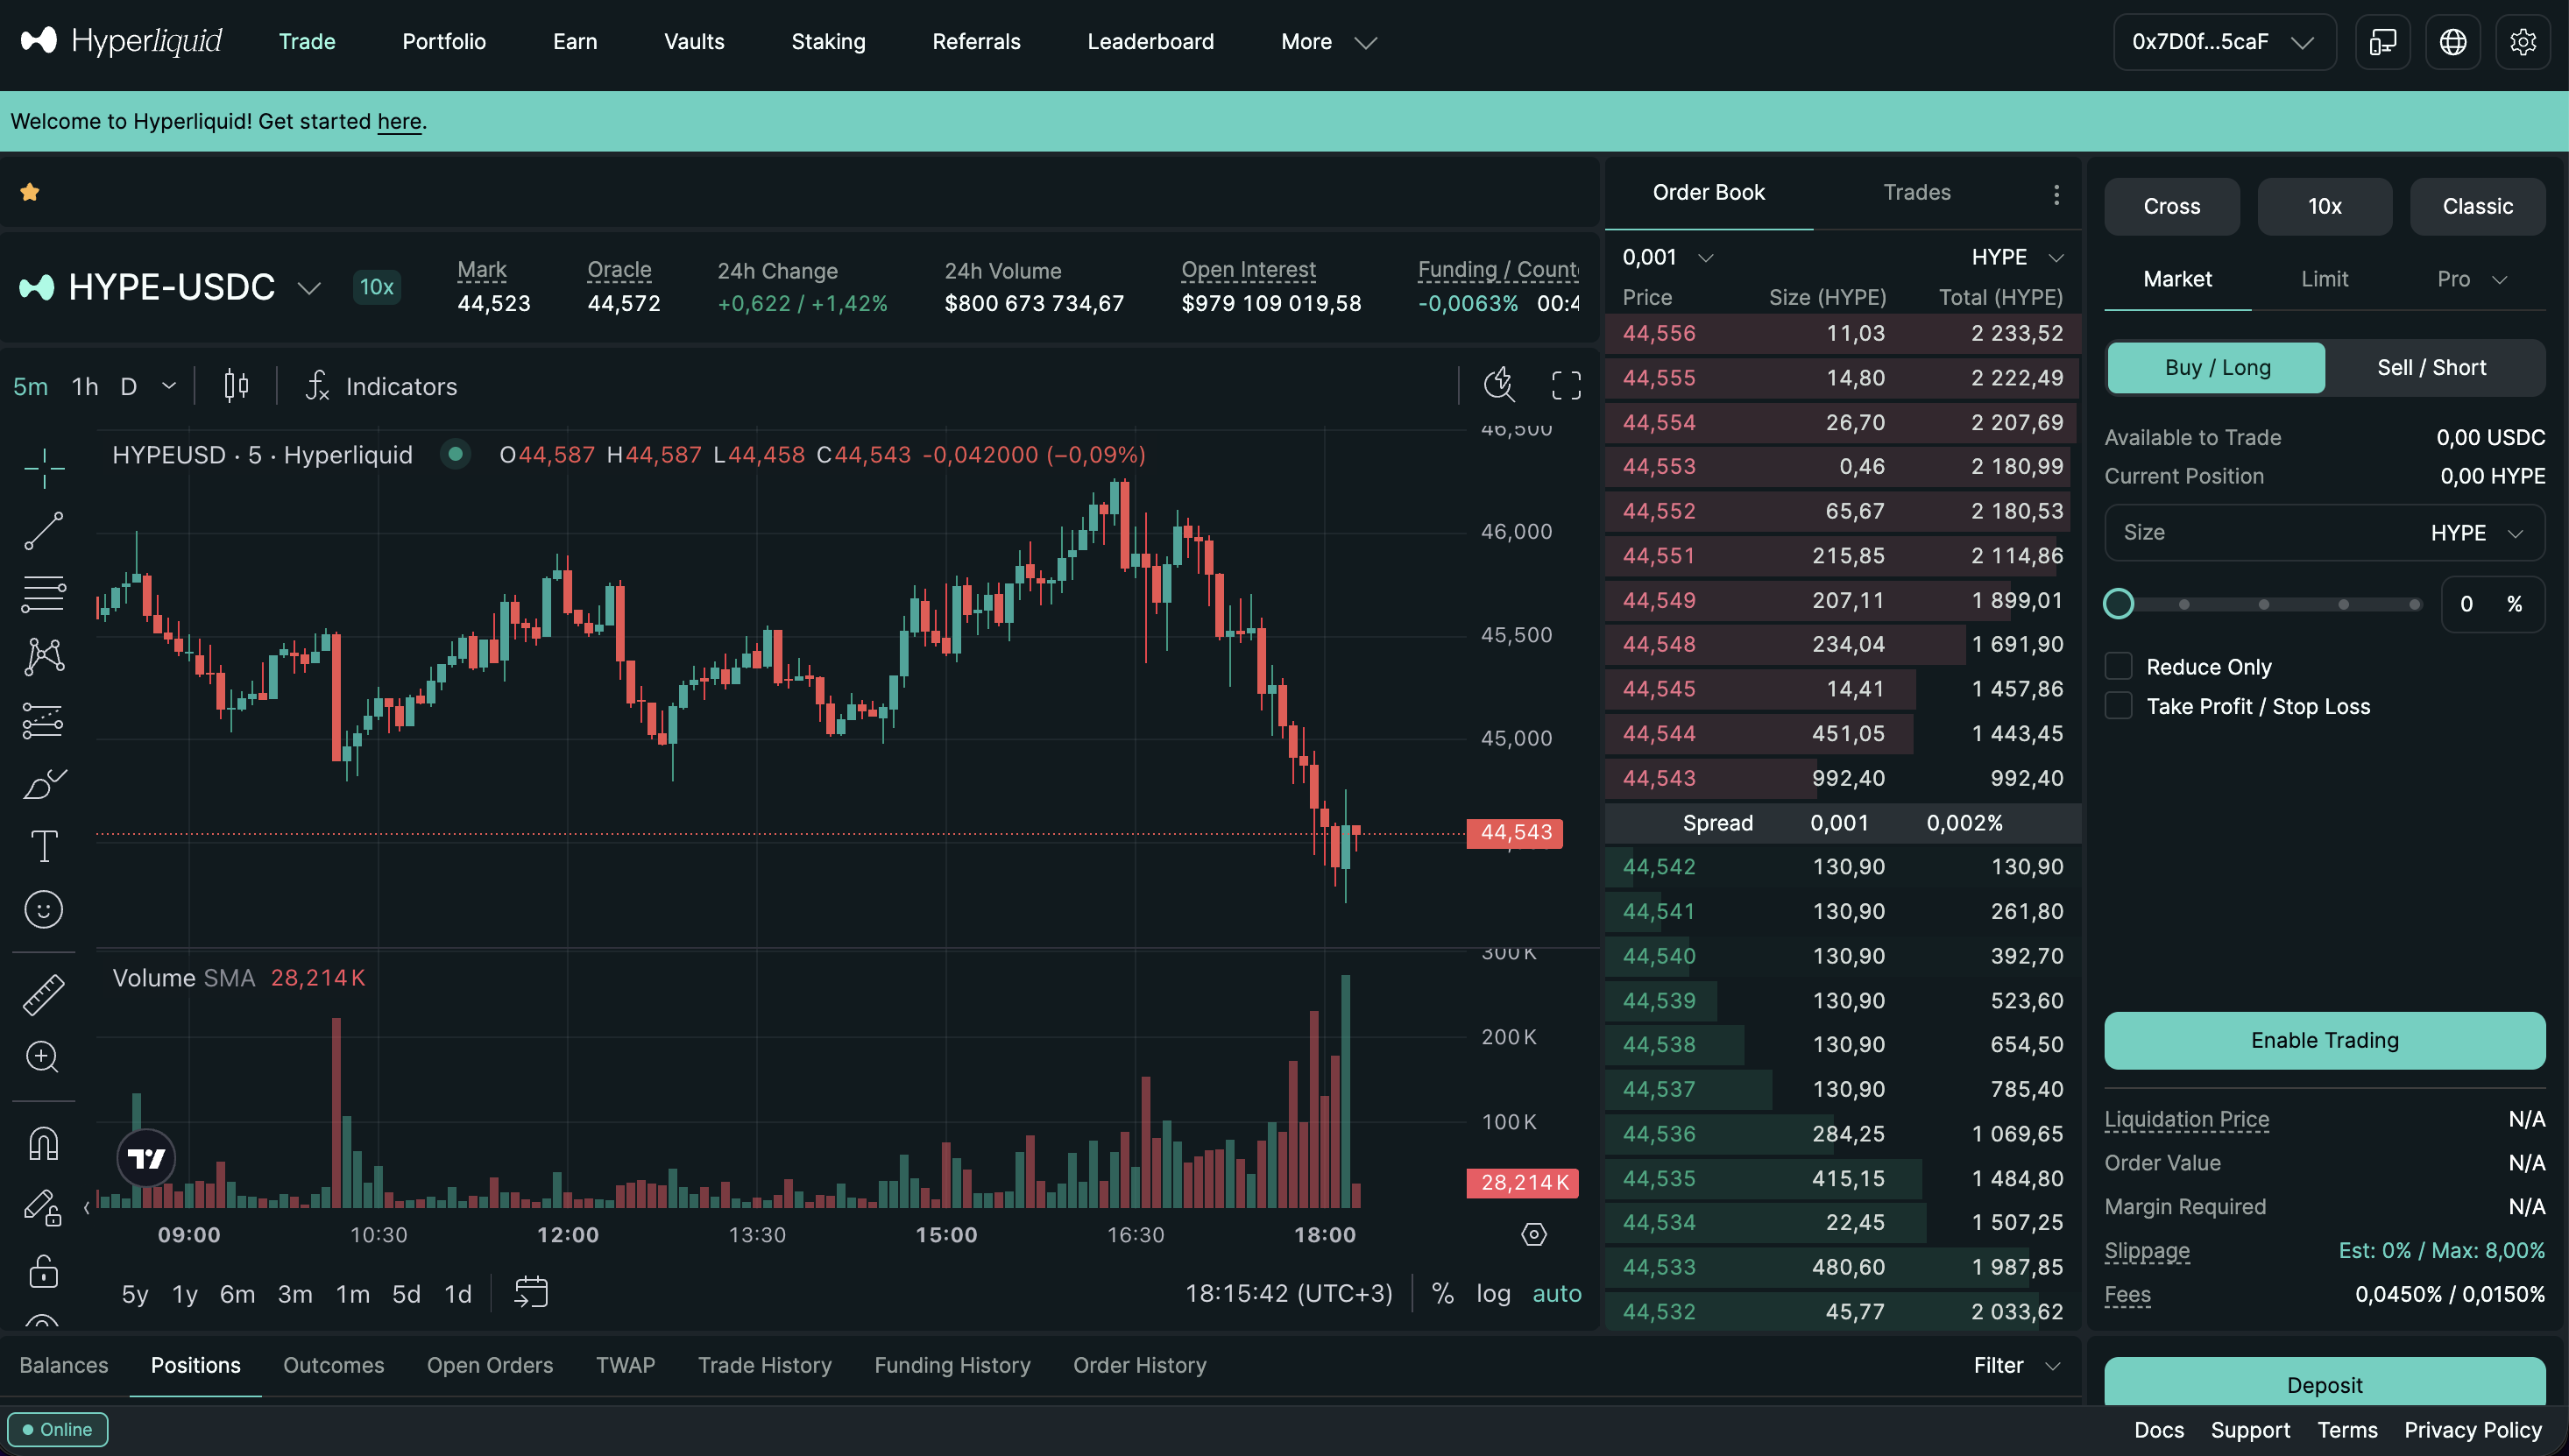Follow the 'here' get started link

coord(399,121)
